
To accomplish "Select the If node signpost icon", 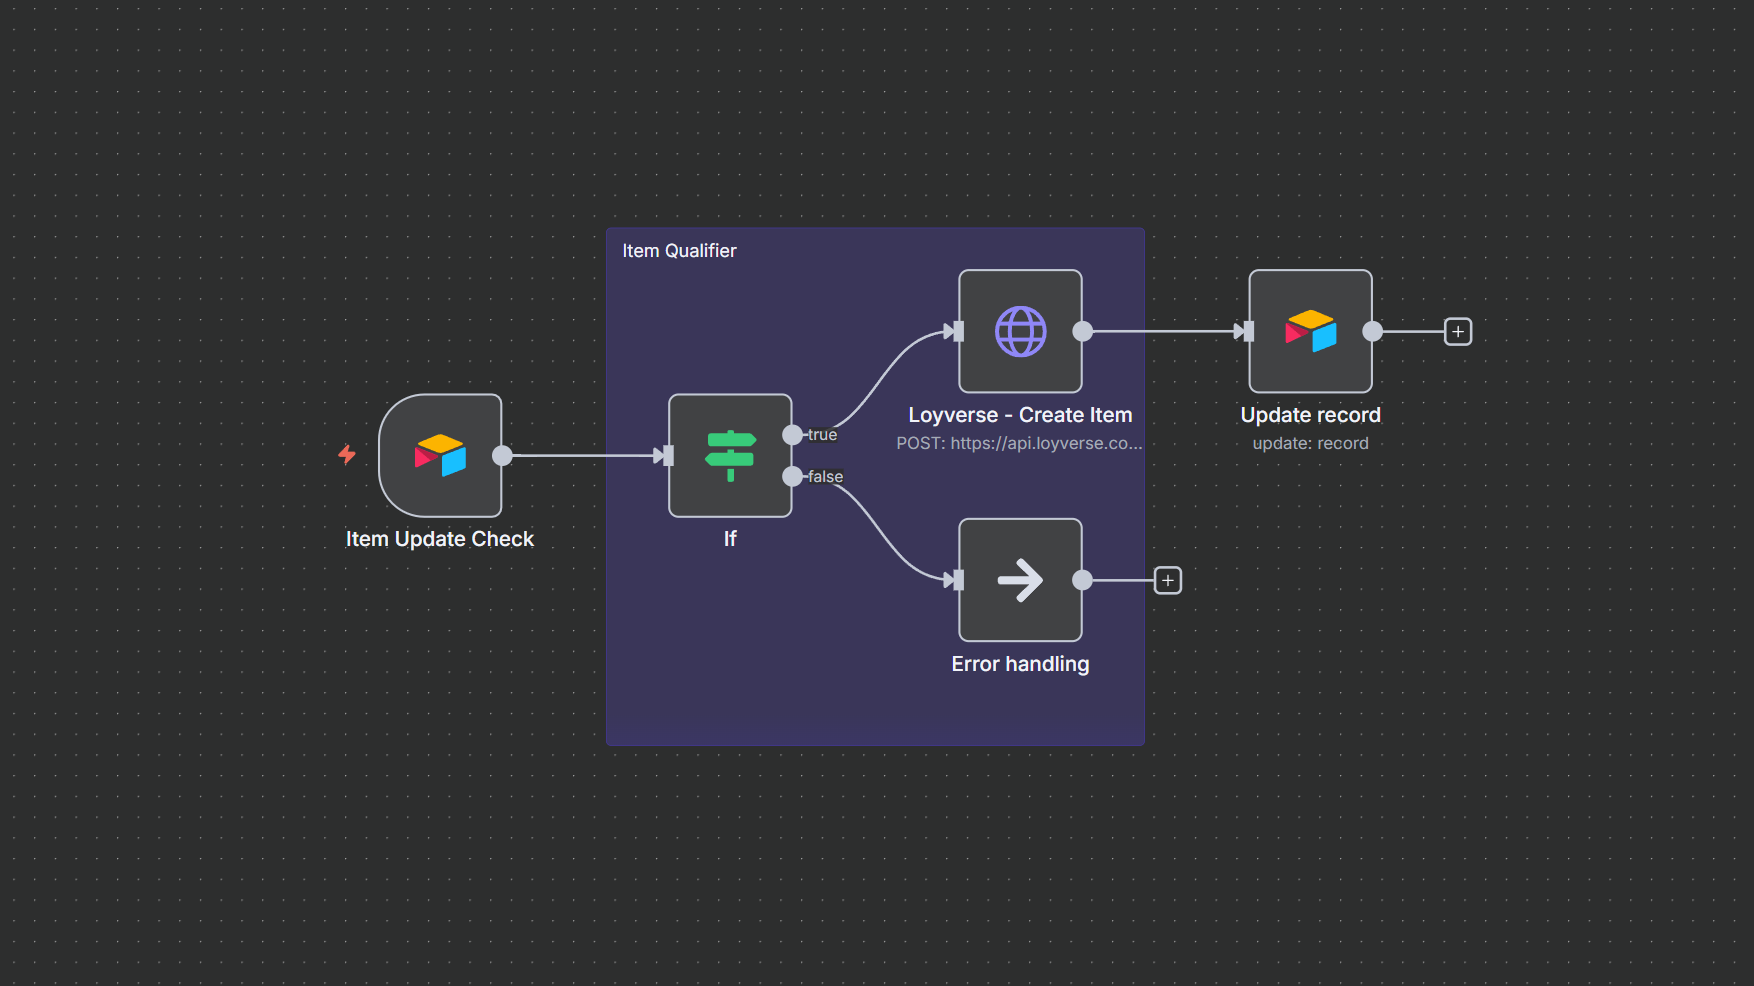I will 730,455.
